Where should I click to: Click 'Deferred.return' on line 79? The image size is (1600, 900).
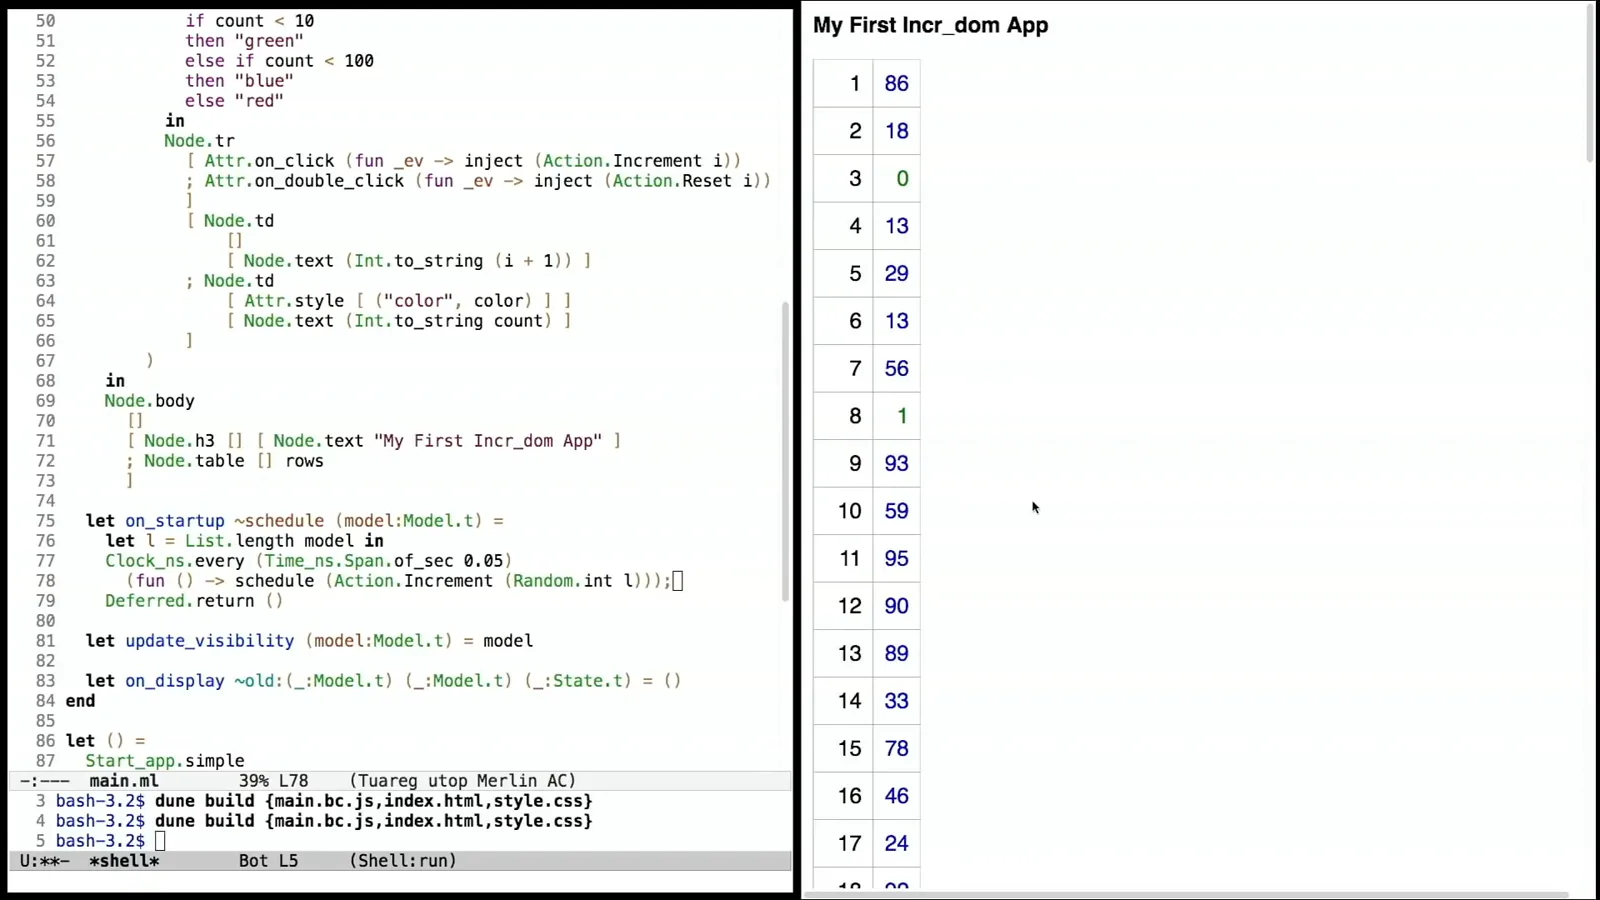coord(180,601)
